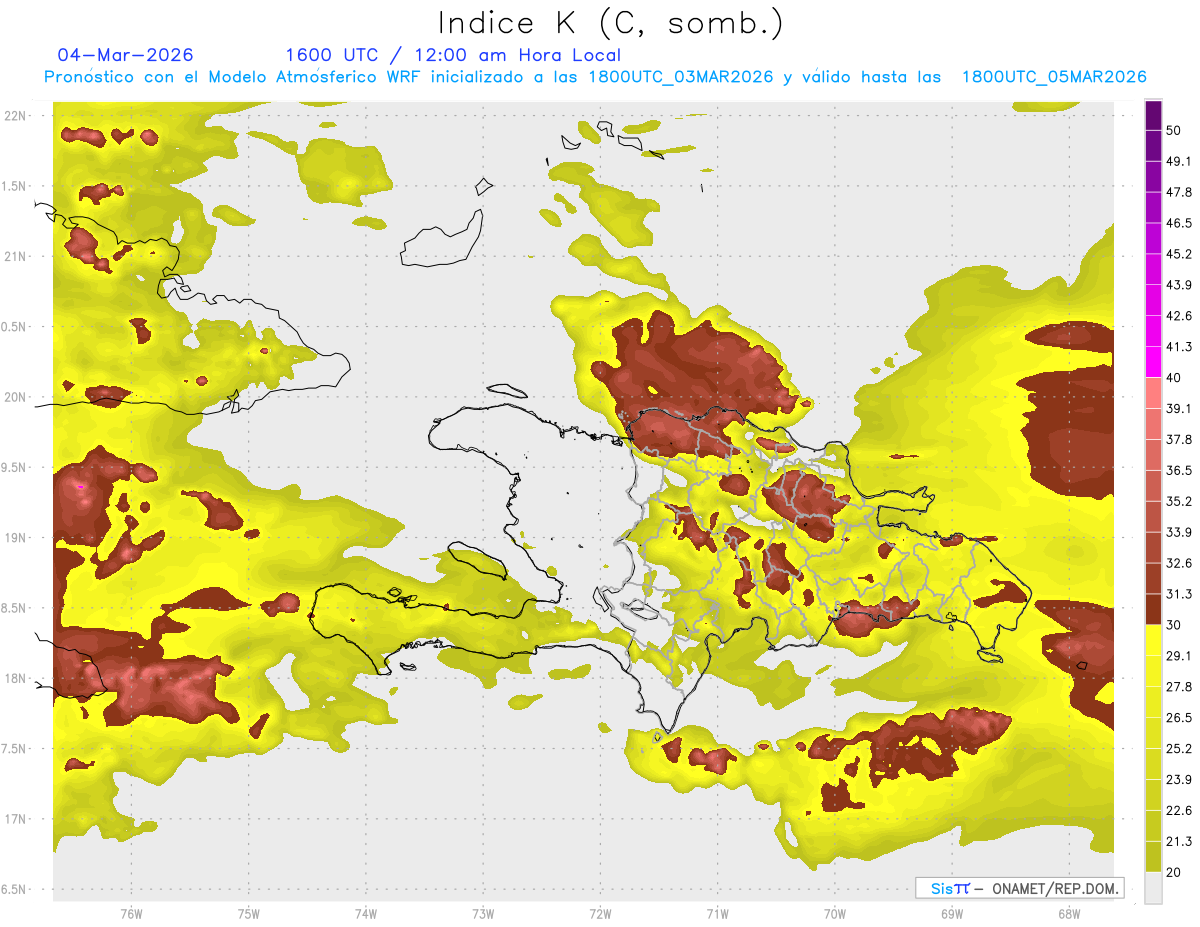
Task: Click the 'Indice K (C, somb.)' chart title
Action: [611, 23]
